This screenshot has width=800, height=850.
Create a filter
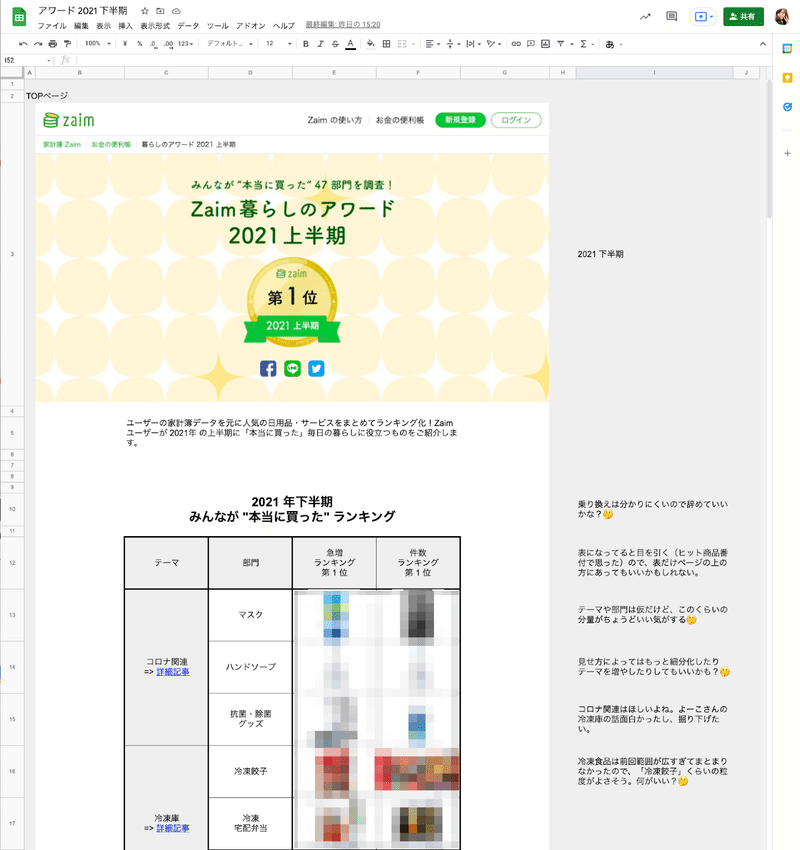pyautogui.click(x=560, y=44)
